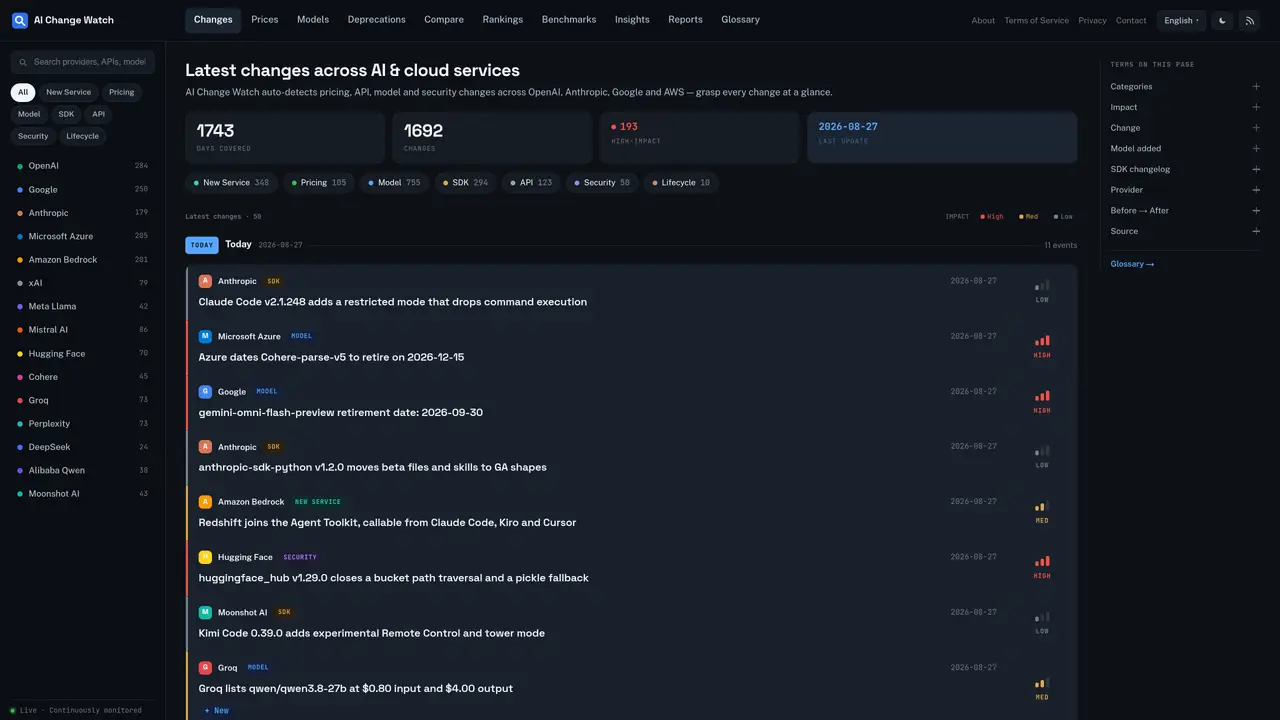Image resolution: width=1280 pixels, height=720 pixels.
Task: Toggle the Pricing 105 category pill
Action: [318, 183]
